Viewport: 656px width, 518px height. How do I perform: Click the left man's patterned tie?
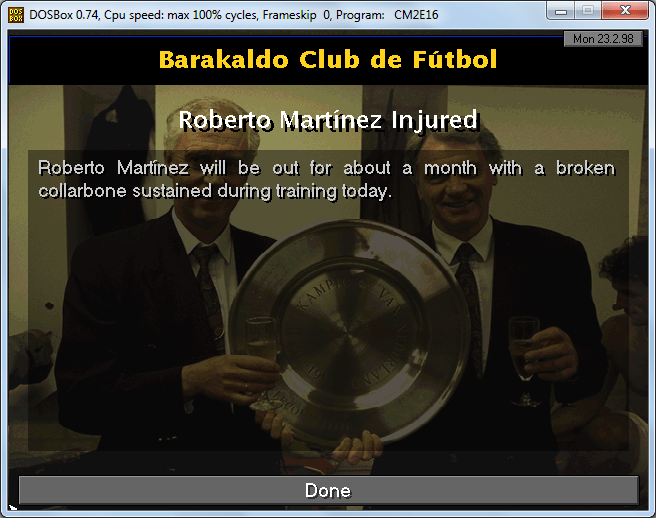209,293
